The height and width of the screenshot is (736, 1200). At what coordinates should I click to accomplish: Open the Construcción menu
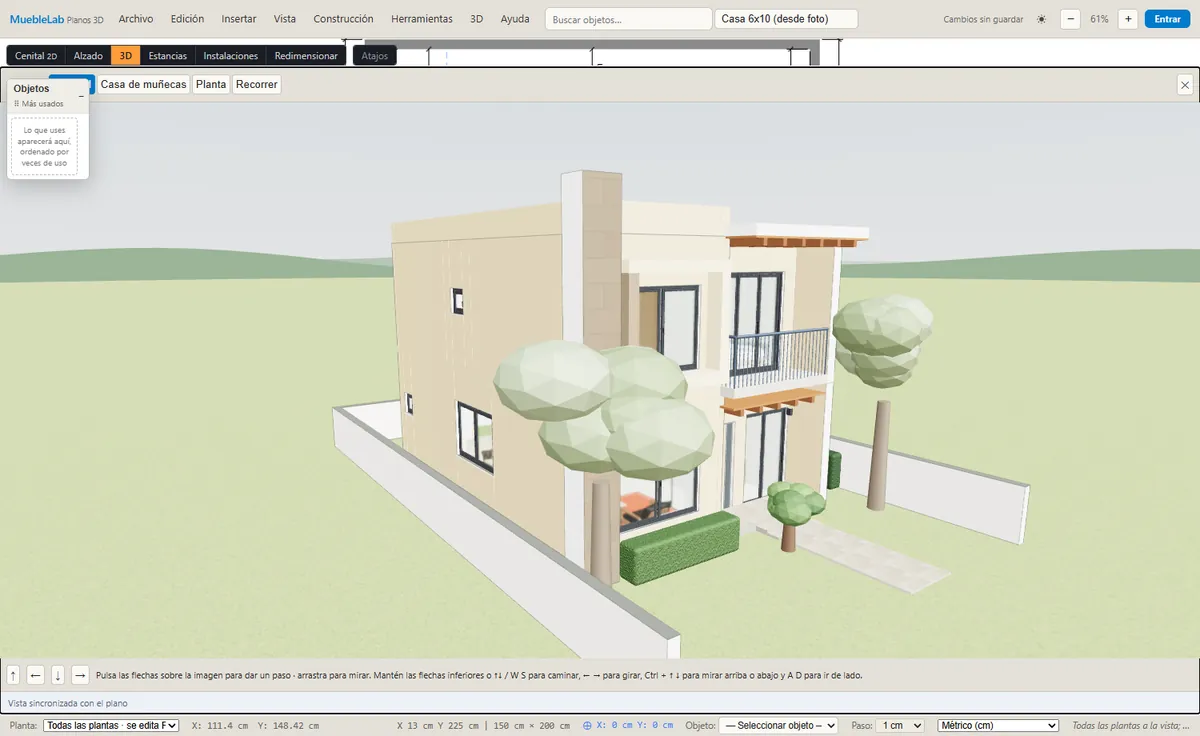click(x=343, y=19)
